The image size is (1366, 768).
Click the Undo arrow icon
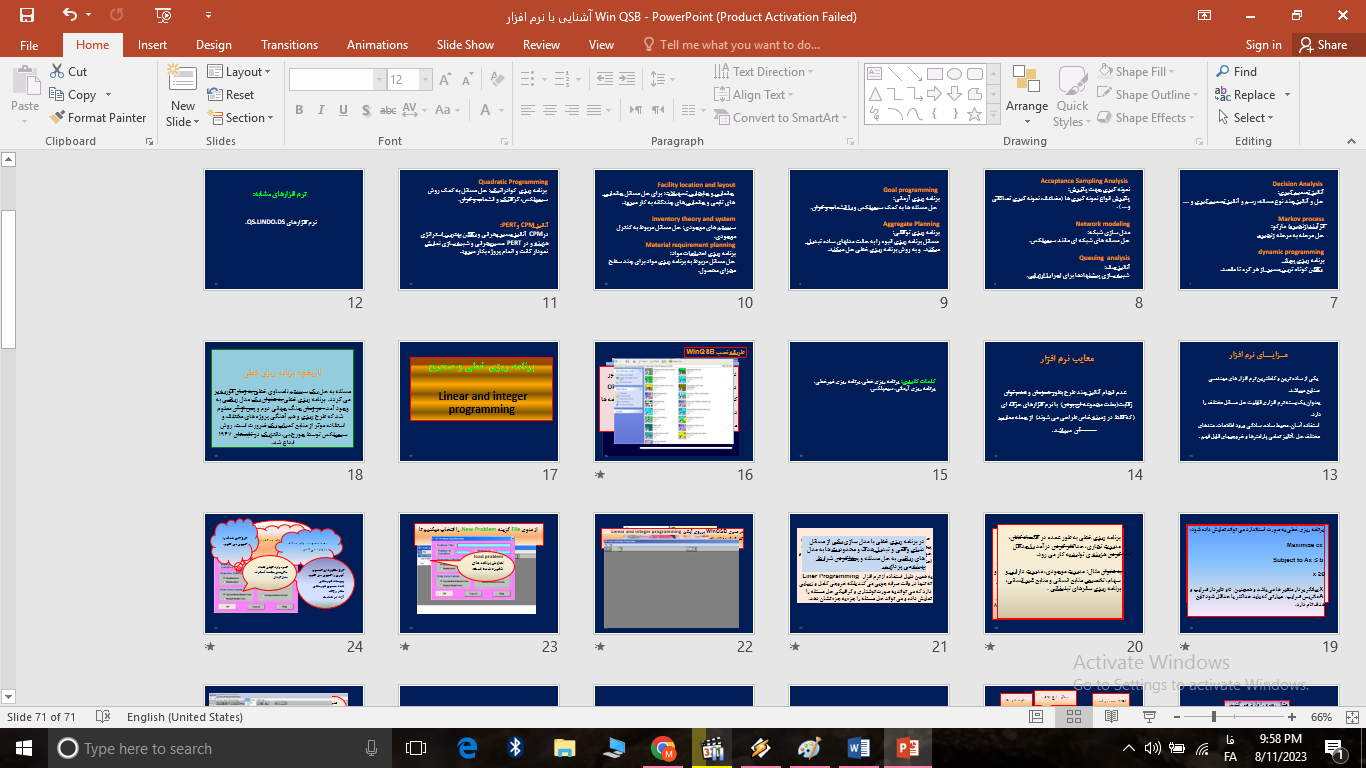pyautogui.click(x=69, y=15)
